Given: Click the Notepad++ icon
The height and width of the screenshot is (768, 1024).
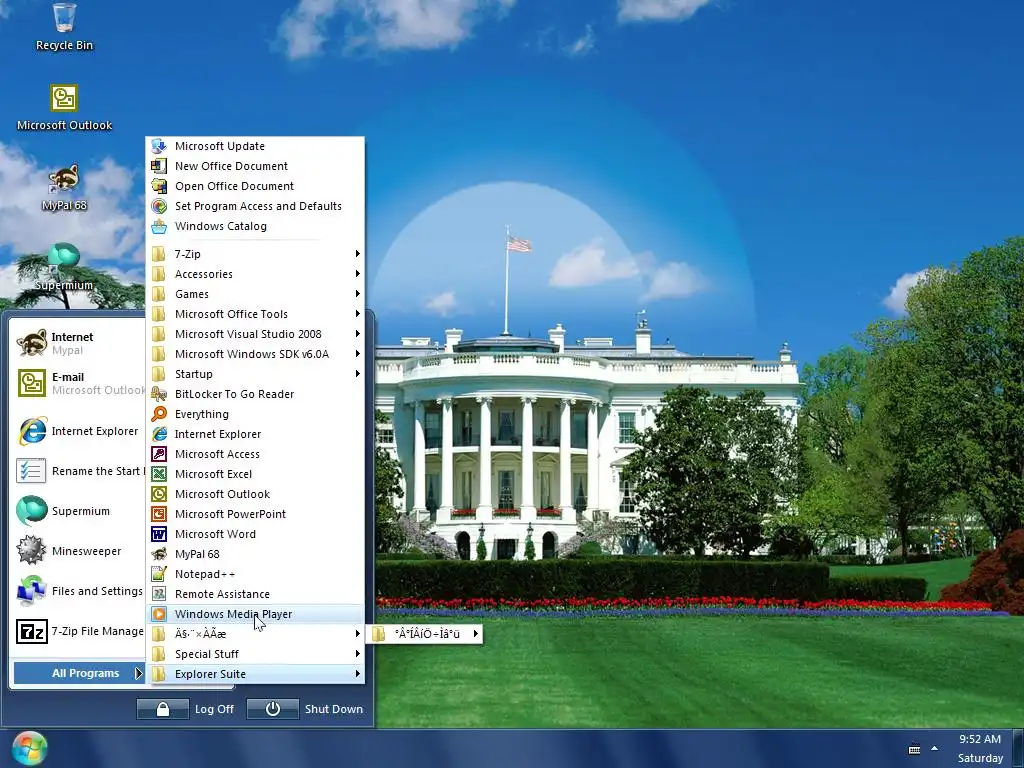Looking at the screenshot, I should 159,574.
